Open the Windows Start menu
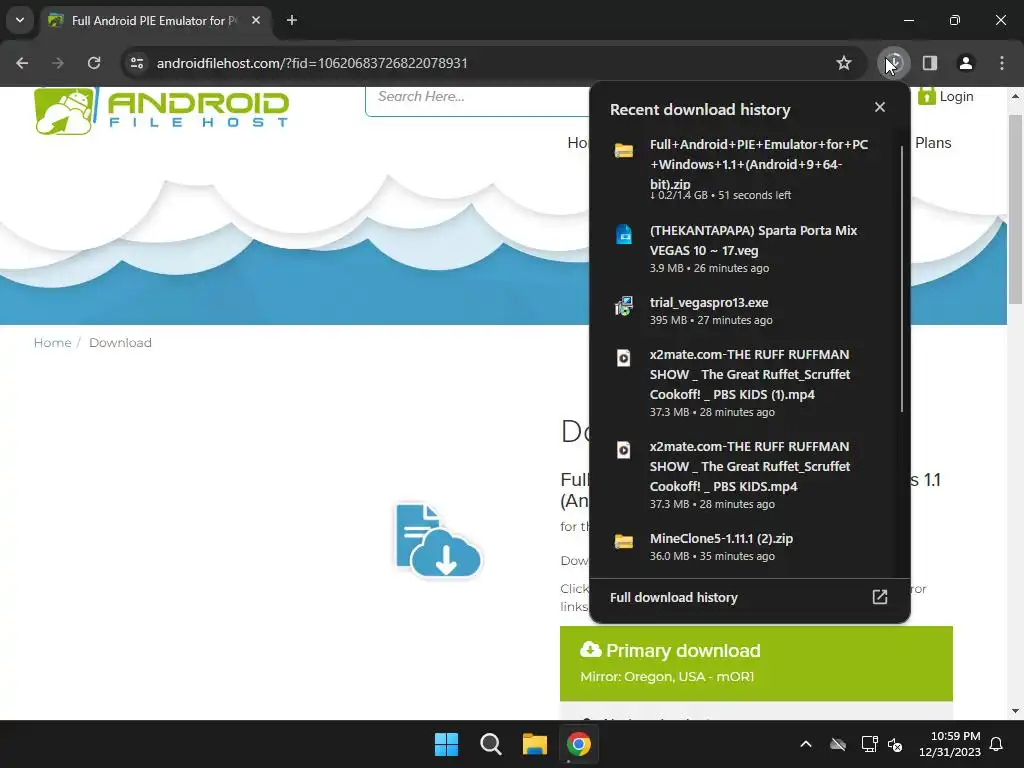Screen dimensions: 1024x768 tap(447, 744)
